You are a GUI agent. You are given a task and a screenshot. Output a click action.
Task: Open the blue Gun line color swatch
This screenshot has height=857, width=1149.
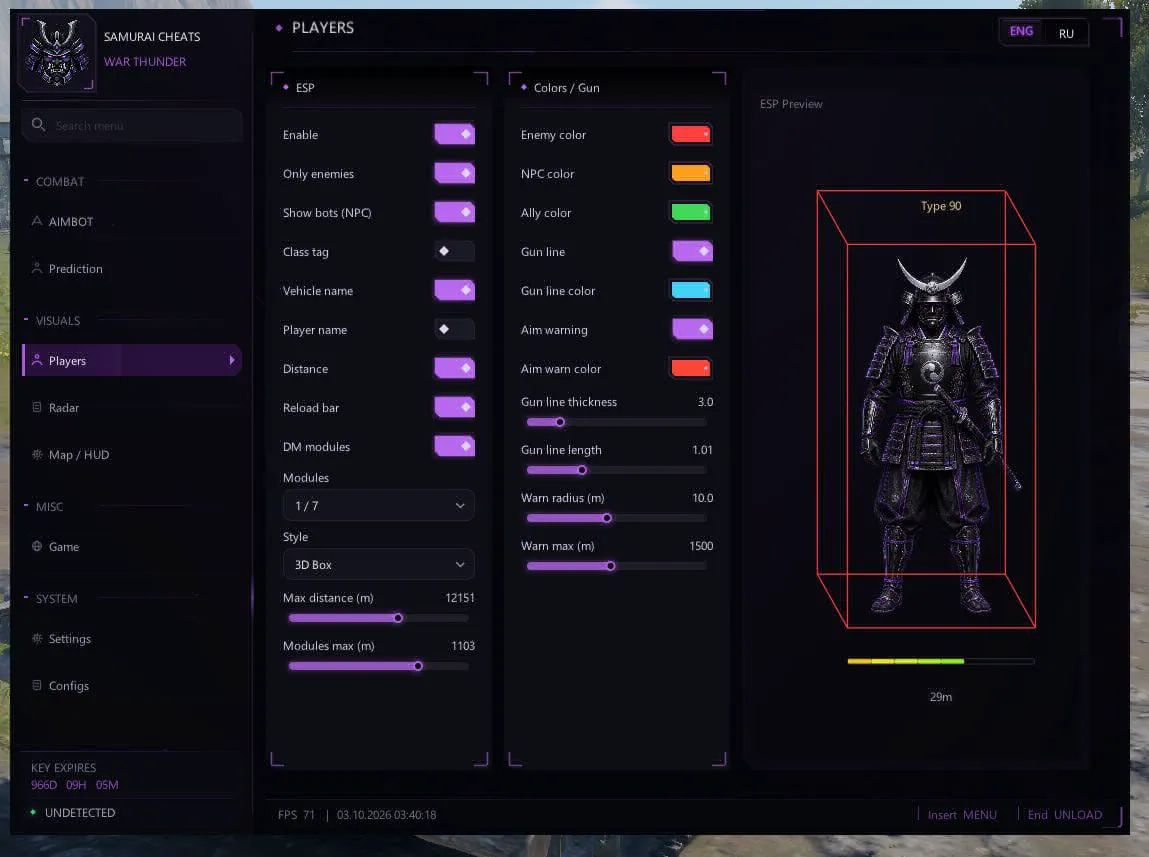coord(691,290)
